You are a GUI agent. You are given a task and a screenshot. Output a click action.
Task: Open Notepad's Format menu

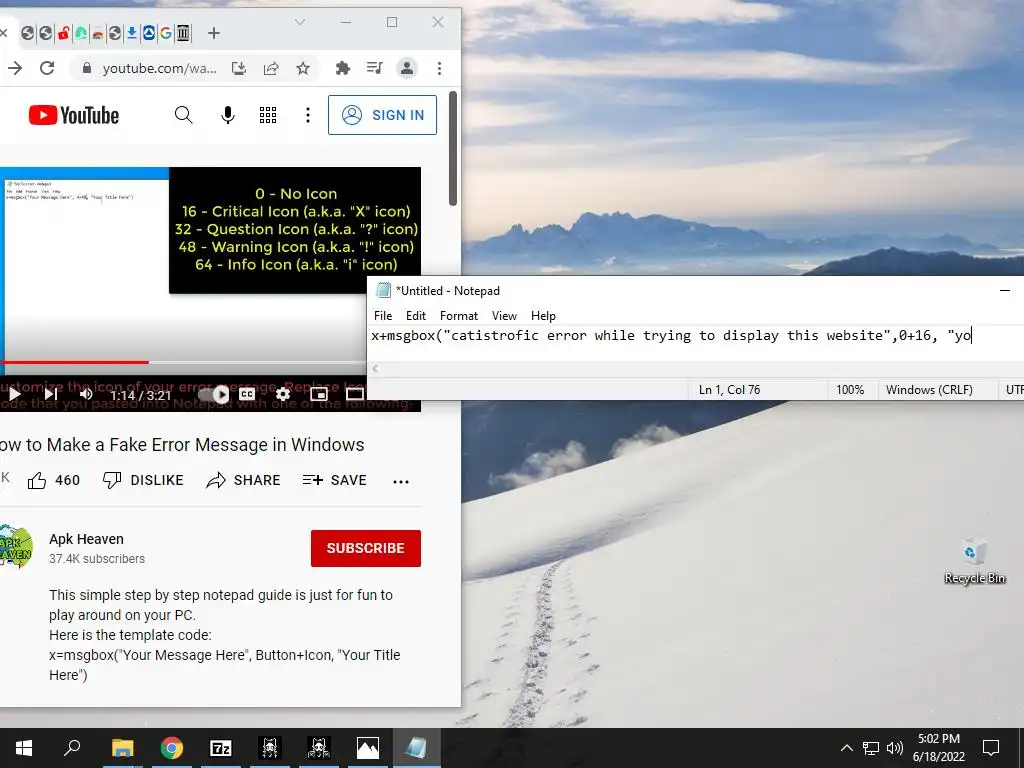[x=458, y=315]
